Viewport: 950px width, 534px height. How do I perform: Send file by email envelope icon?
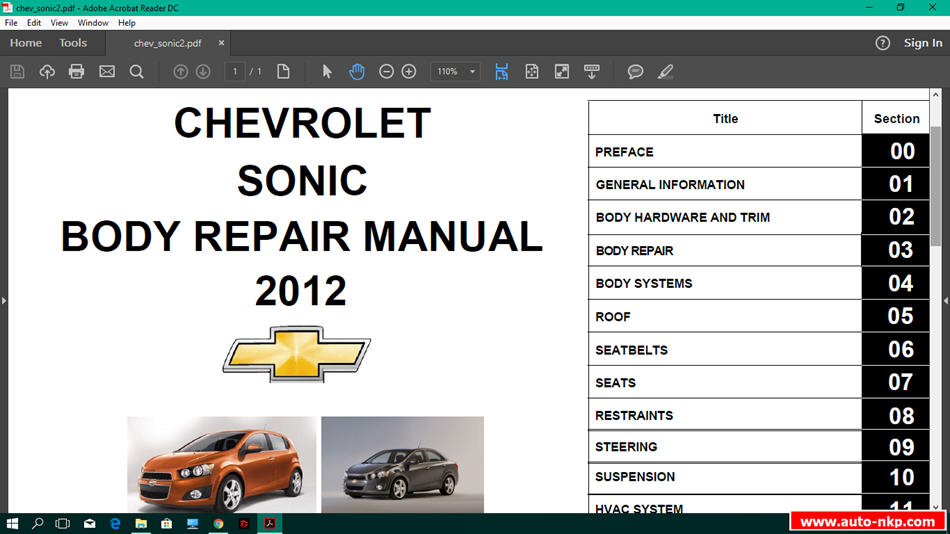107,71
